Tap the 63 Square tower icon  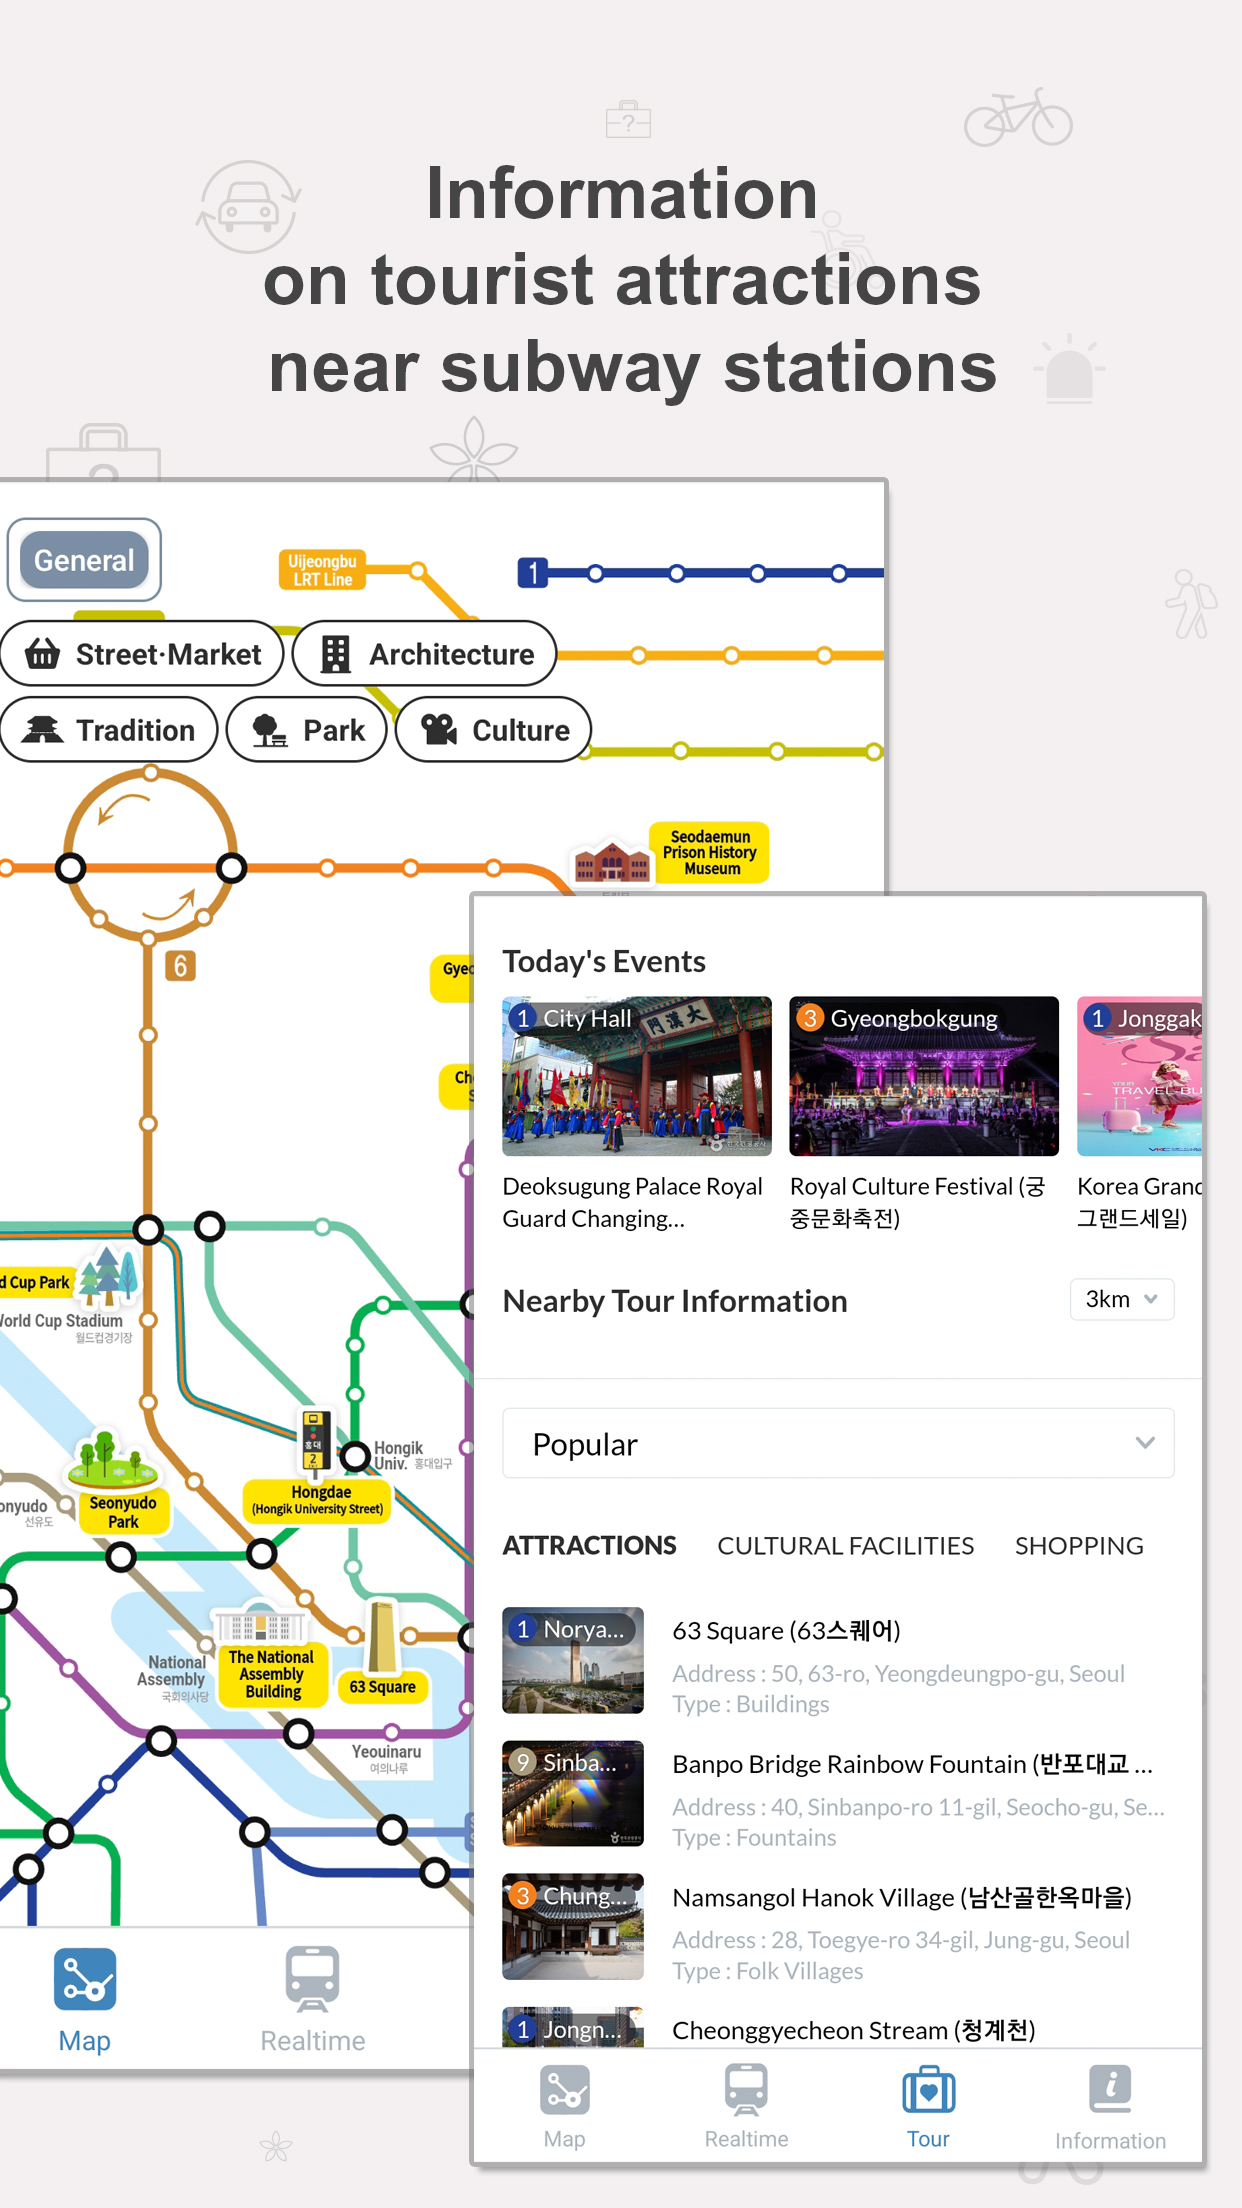pyautogui.click(x=382, y=1636)
